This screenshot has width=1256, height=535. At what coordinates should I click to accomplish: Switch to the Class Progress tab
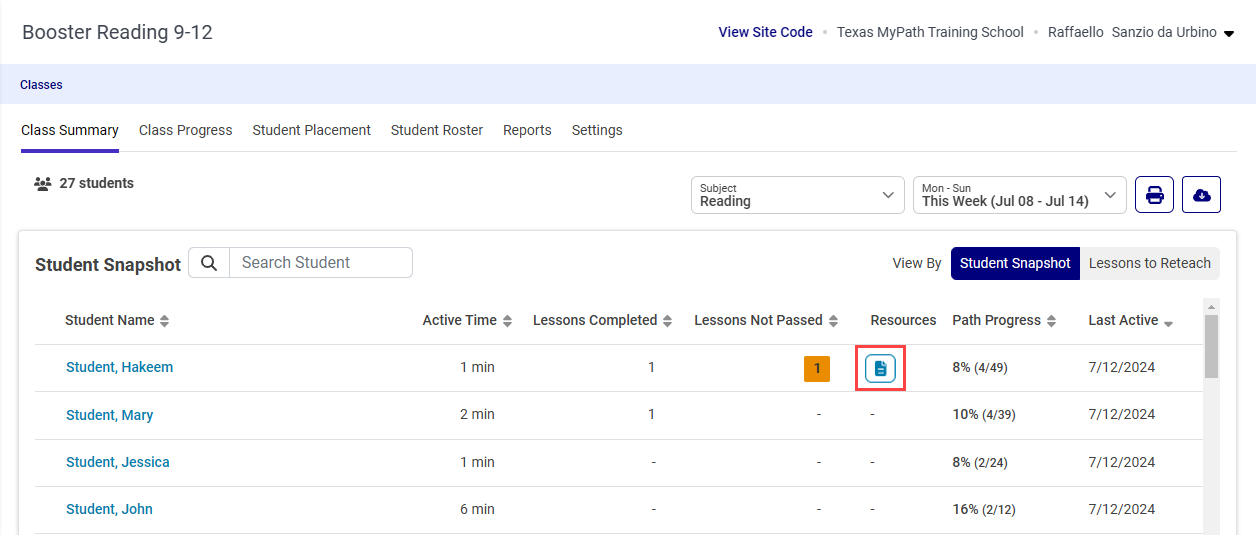(185, 130)
